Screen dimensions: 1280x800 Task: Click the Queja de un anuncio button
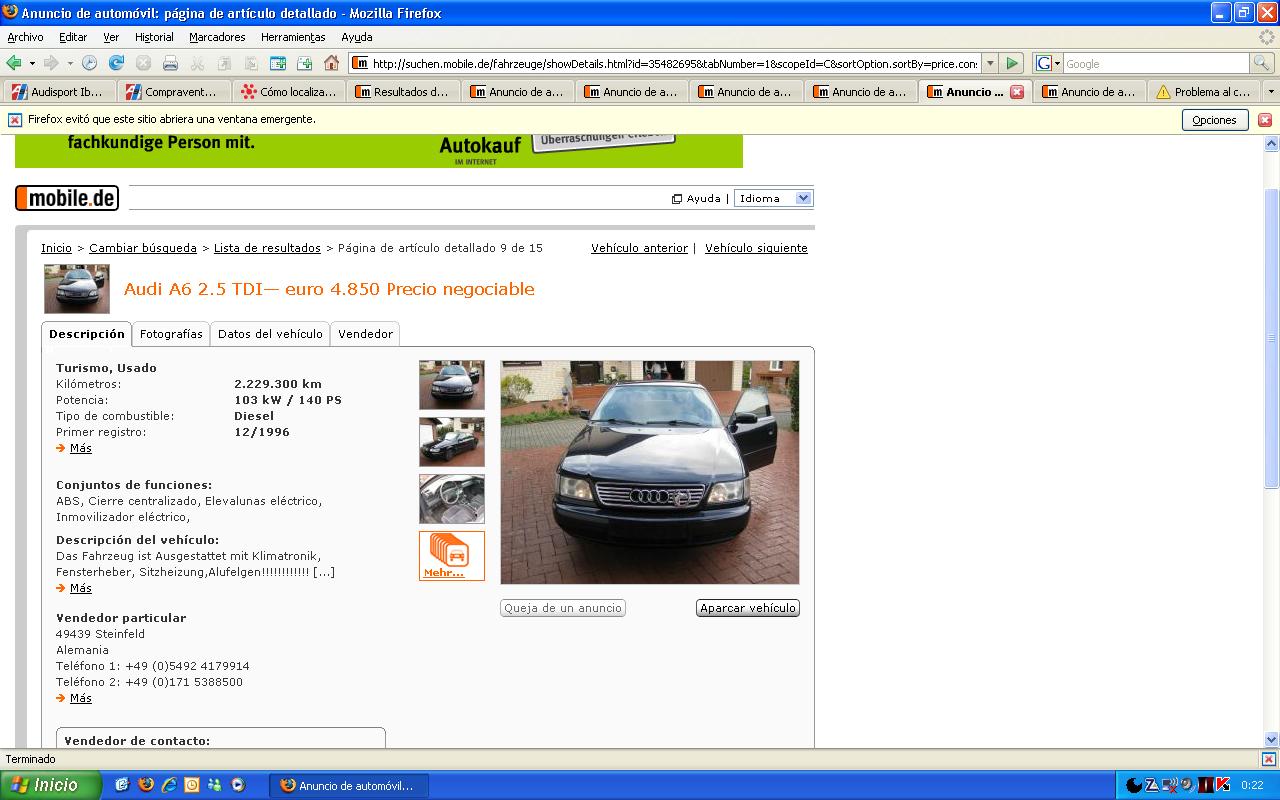(x=563, y=608)
